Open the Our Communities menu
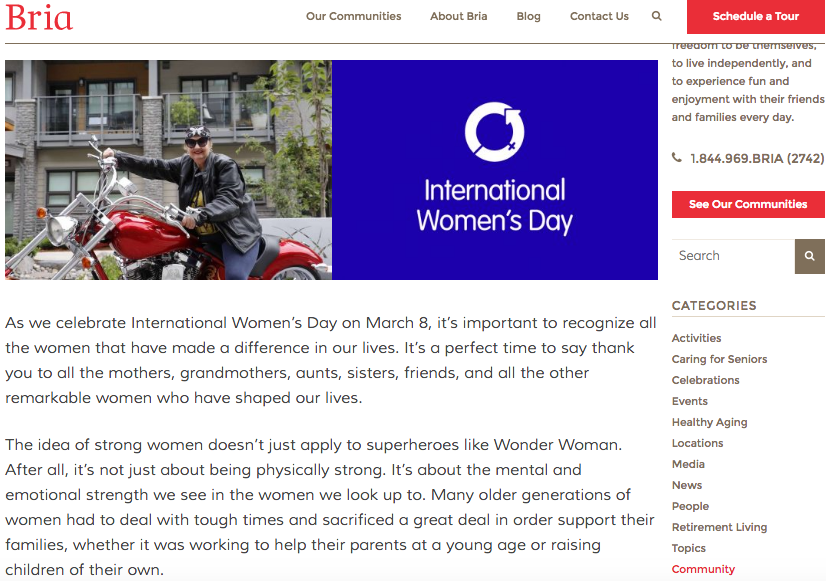The width and height of the screenshot is (826, 581). pyautogui.click(x=353, y=16)
